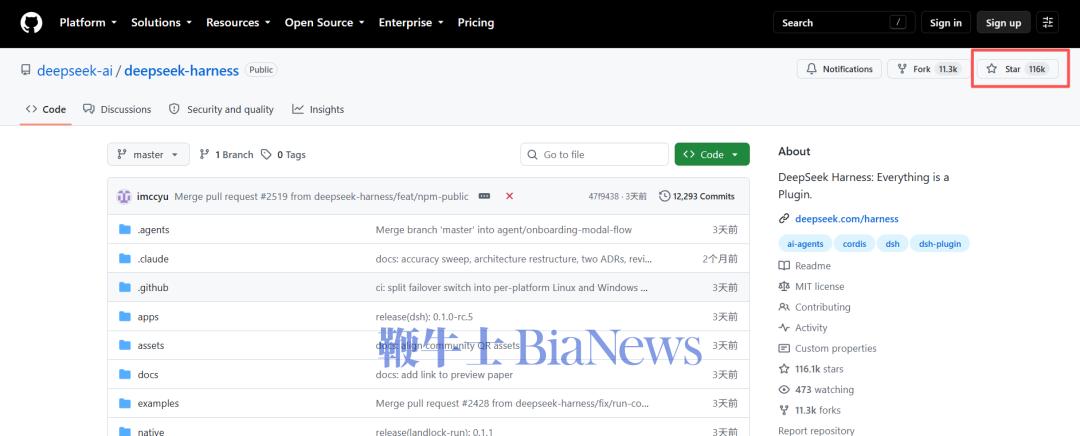1080x436 pixels.
Task: Click the fork count 11.3k
Action: click(948, 69)
